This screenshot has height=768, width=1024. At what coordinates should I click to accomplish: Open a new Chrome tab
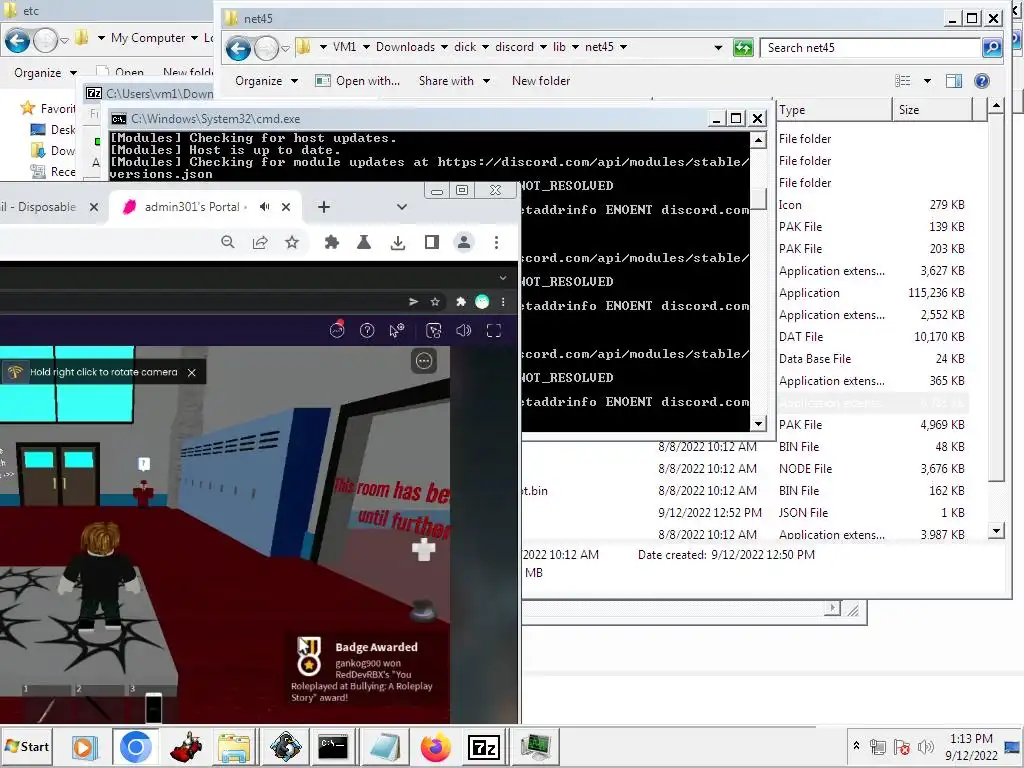pos(324,207)
